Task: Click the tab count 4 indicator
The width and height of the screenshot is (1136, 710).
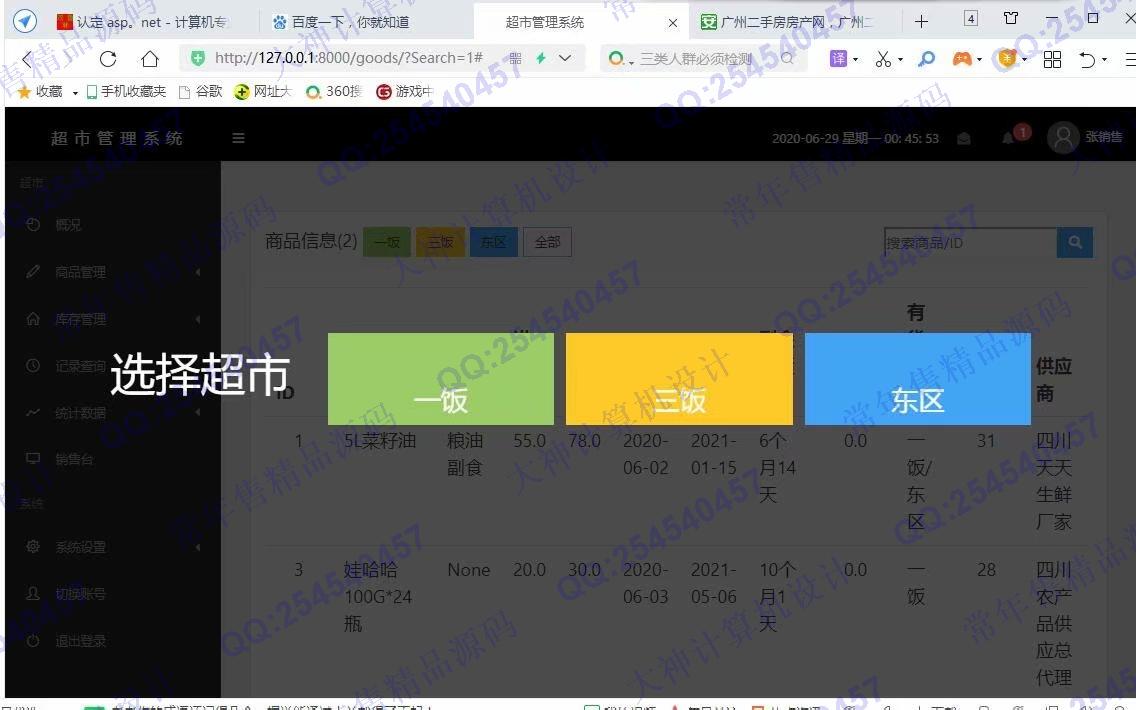Action: (x=971, y=18)
